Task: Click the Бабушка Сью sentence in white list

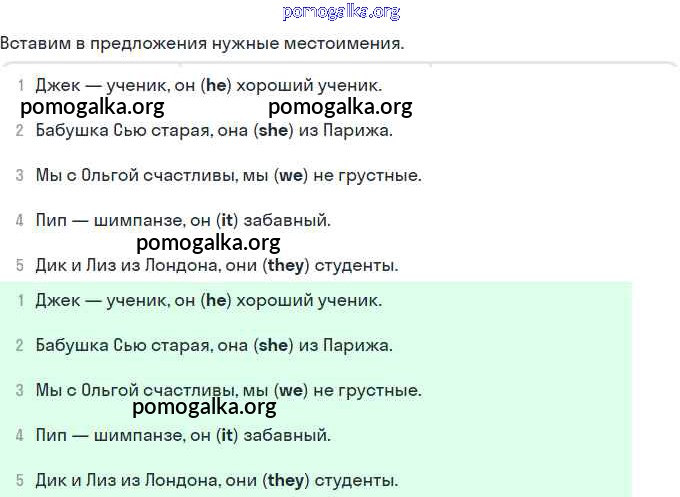Action: coord(213,130)
